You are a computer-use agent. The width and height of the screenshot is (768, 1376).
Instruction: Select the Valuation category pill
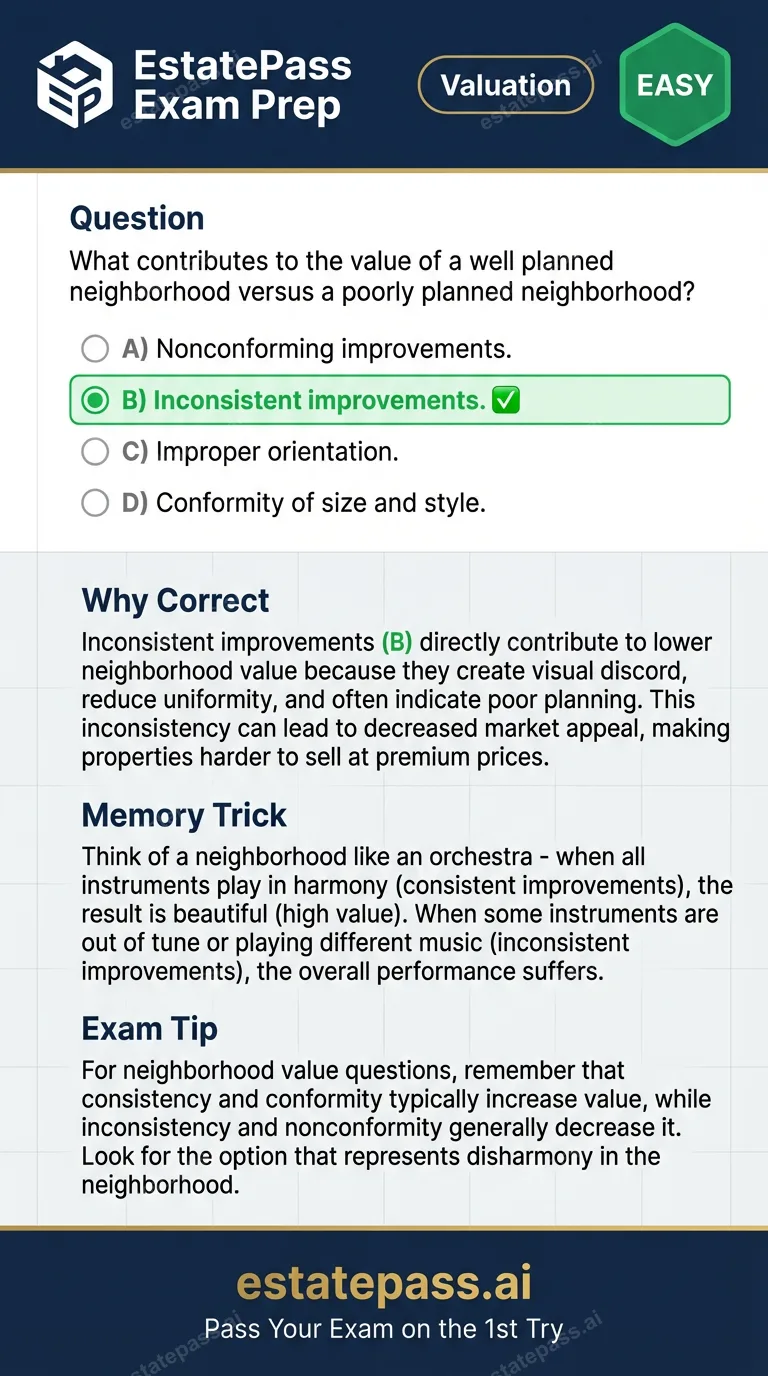pyautogui.click(x=506, y=85)
